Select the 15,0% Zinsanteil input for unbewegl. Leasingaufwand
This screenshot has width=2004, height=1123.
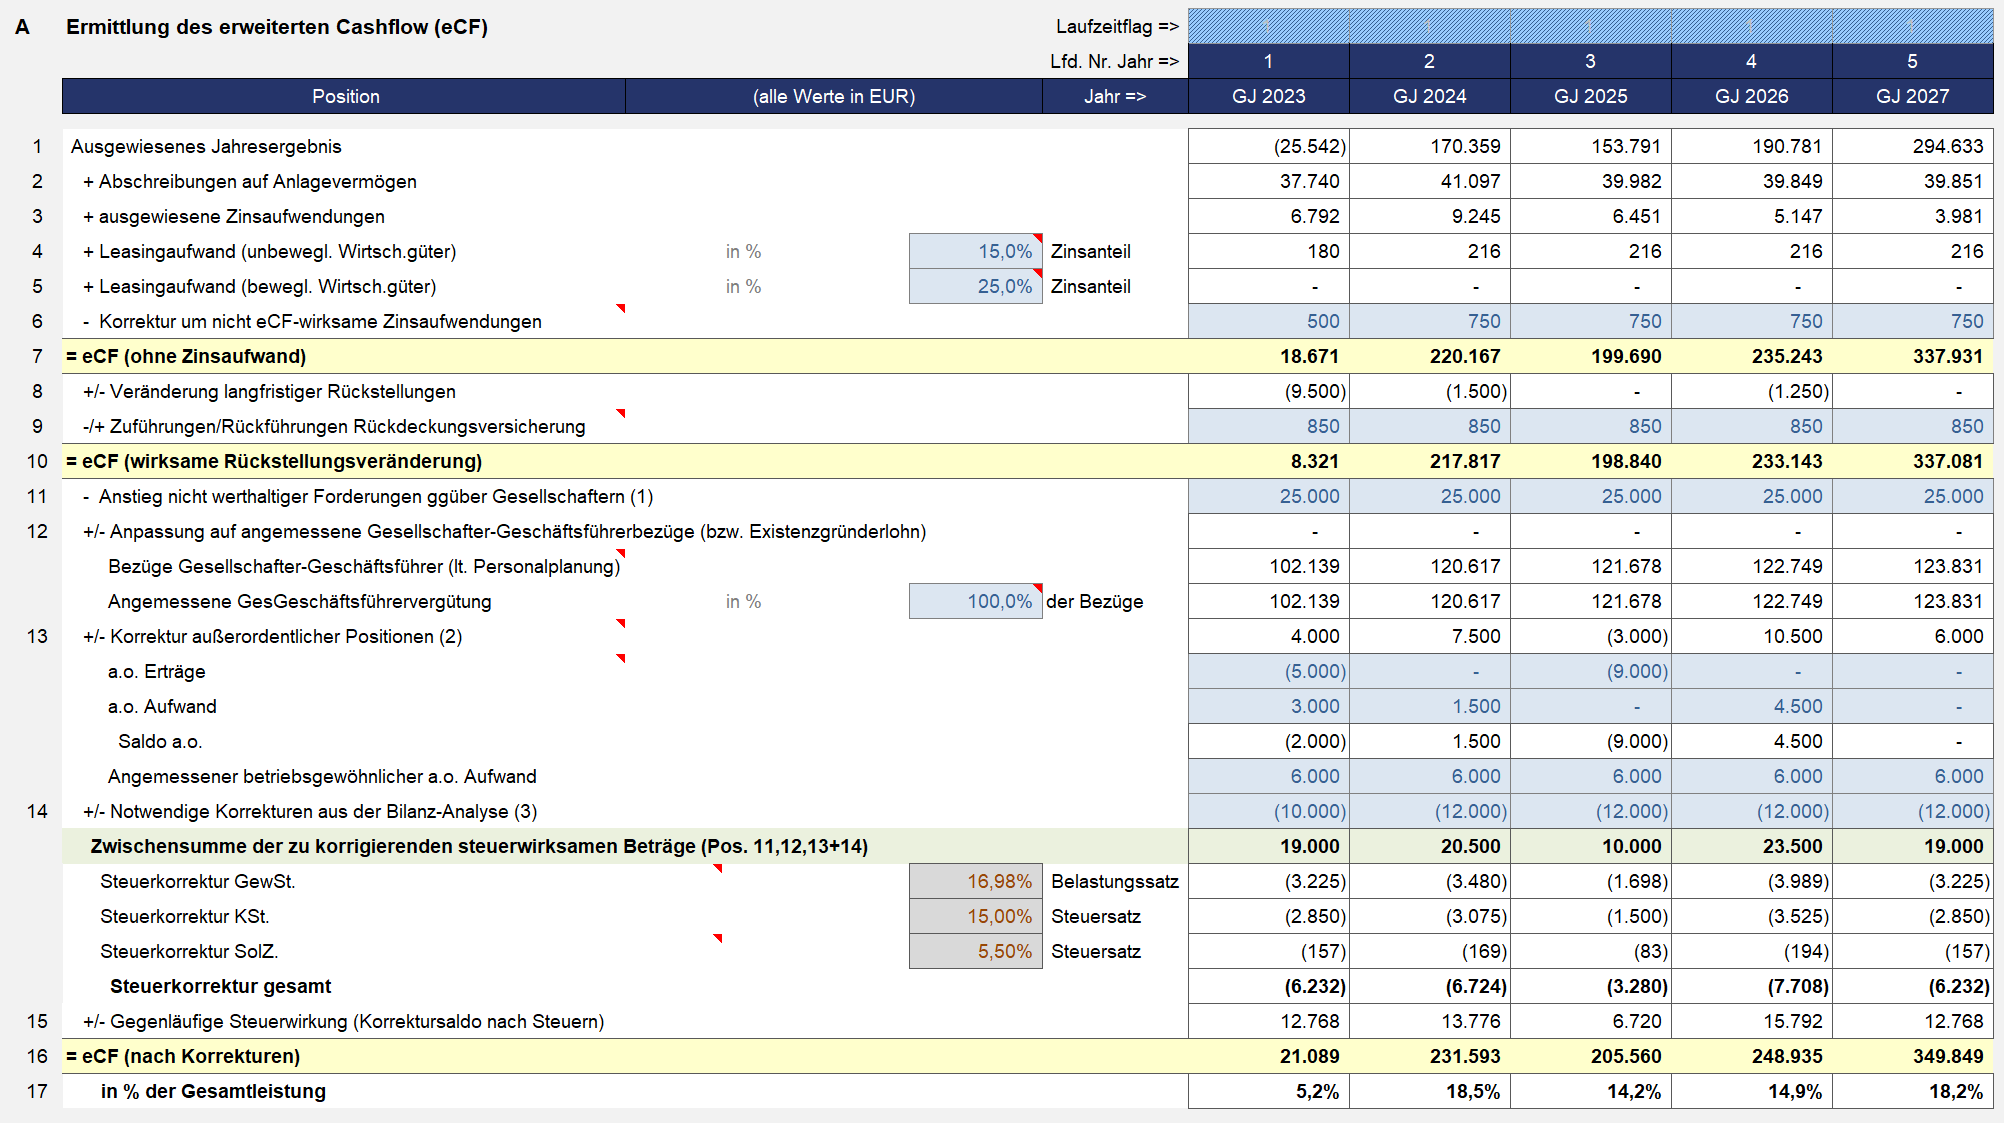pos(975,251)
